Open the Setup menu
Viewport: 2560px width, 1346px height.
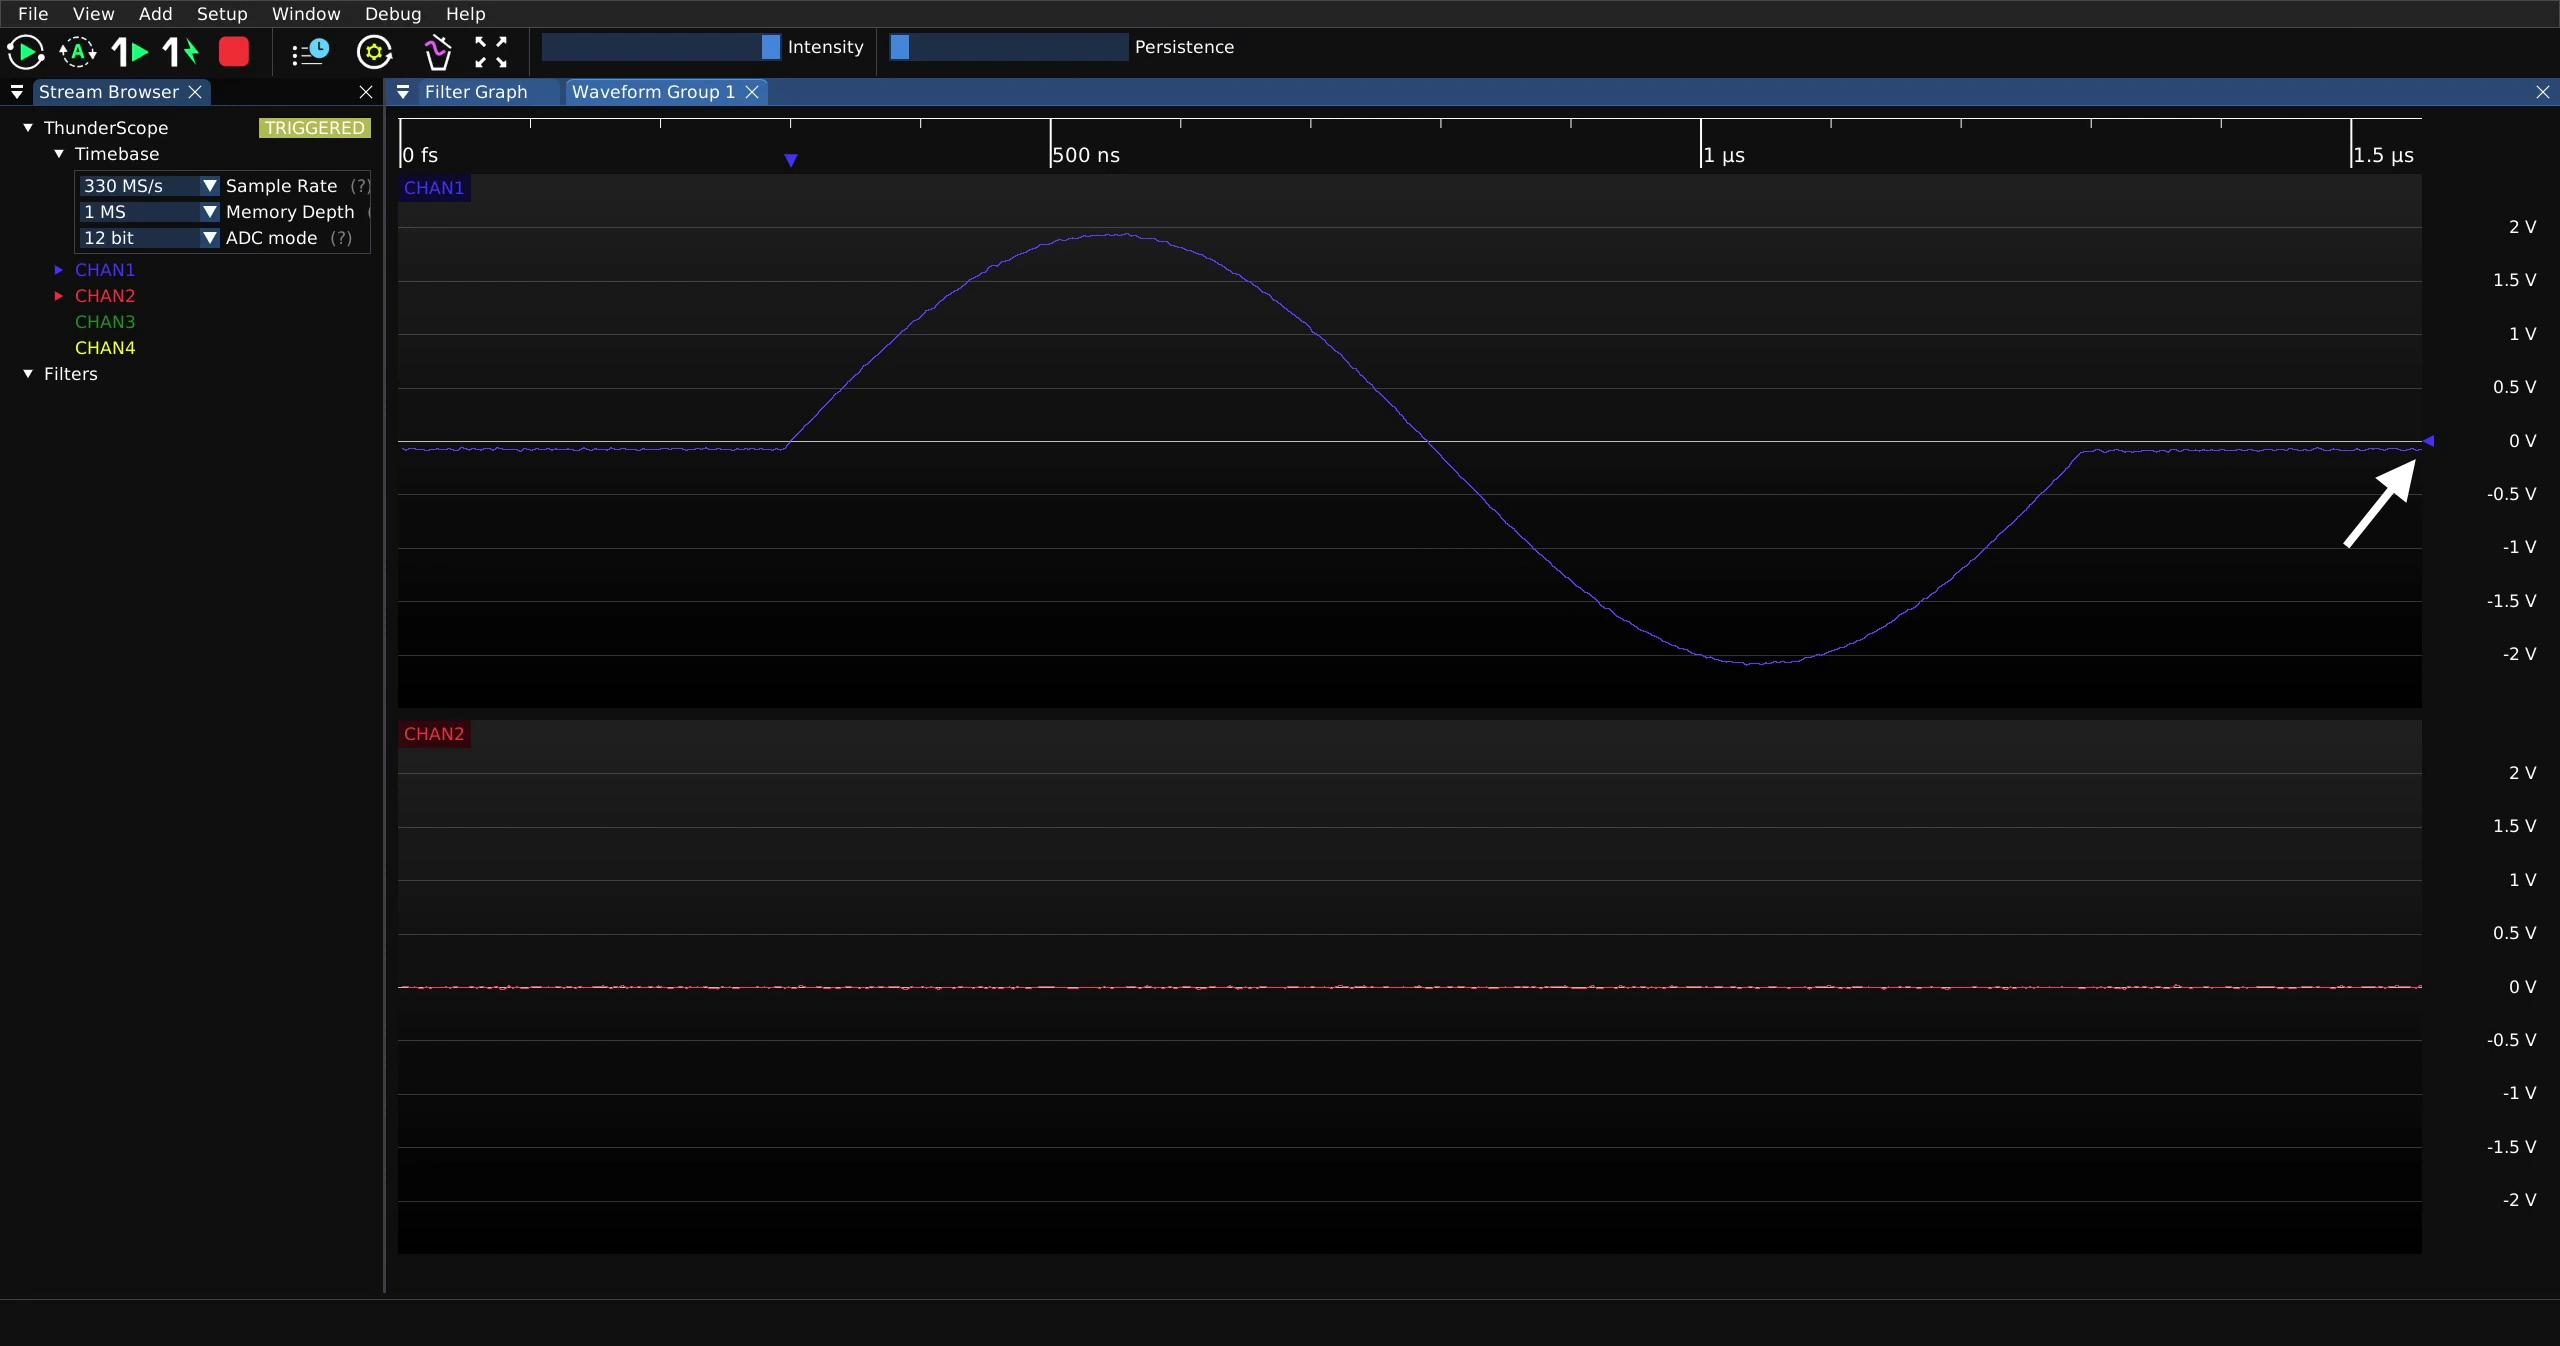click(222, 14)
